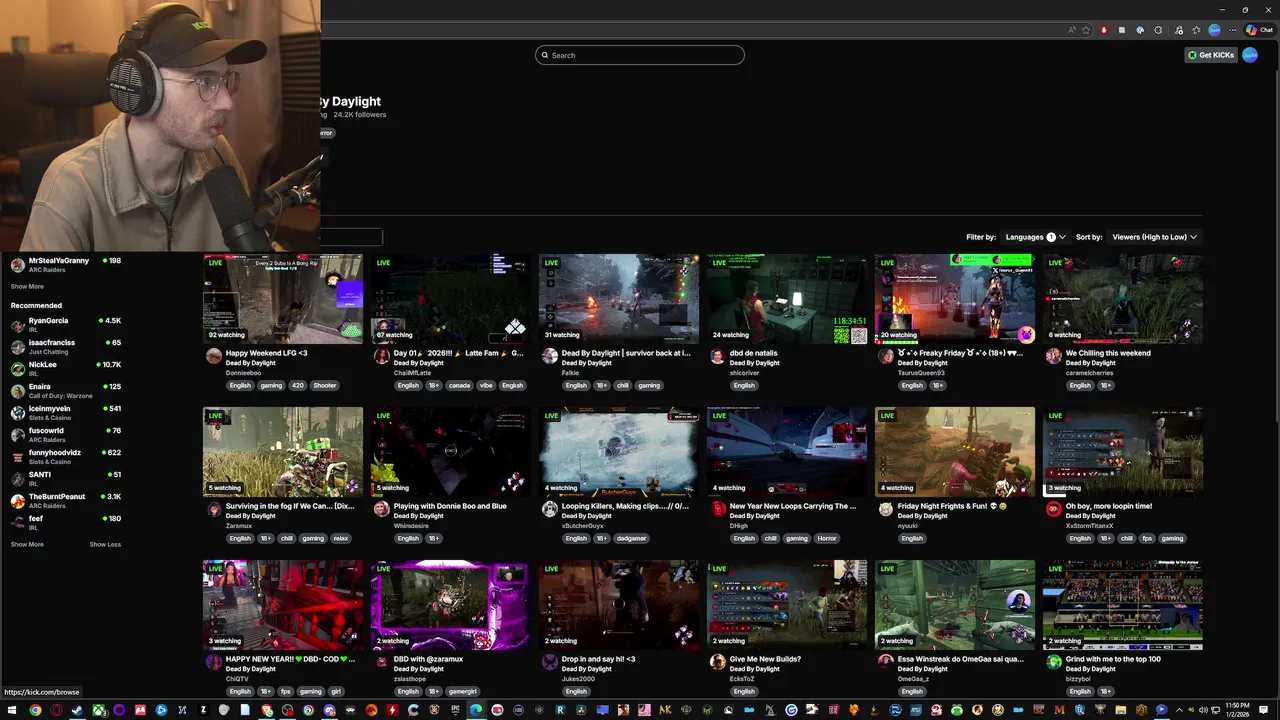Click the Horror tag under DHigh stream

coord(826,538)
